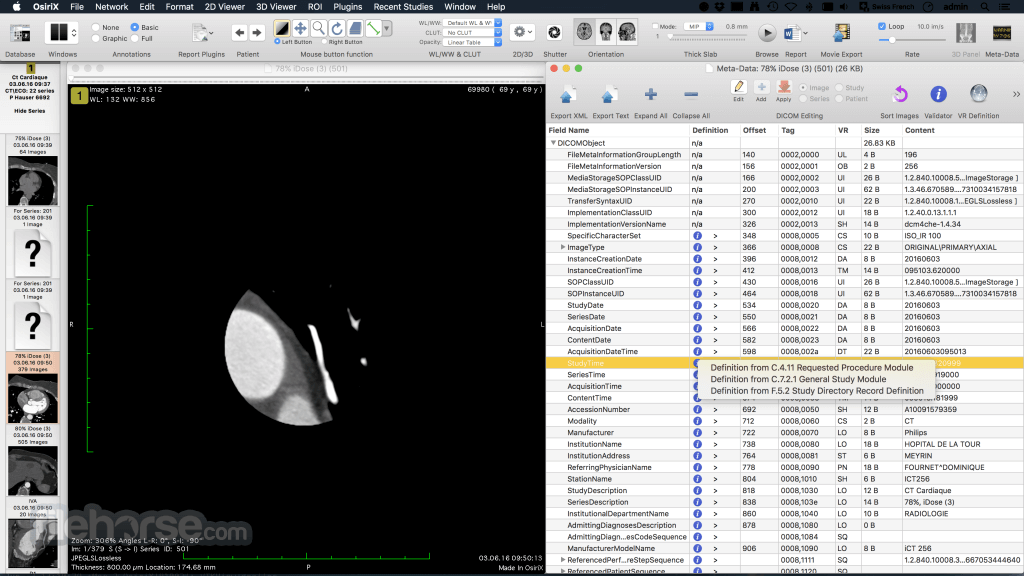The height and width of the screenshot is (576, 1024).
Task: Open the Meta-Data toolbar icon
Action: (x=1001, y=33)
